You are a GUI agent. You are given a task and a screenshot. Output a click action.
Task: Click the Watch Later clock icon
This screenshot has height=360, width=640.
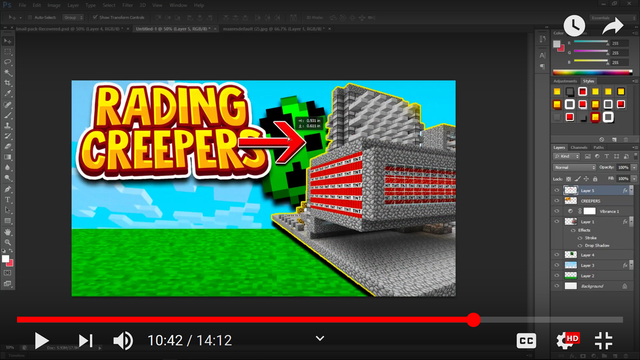(x=574, y=25)
